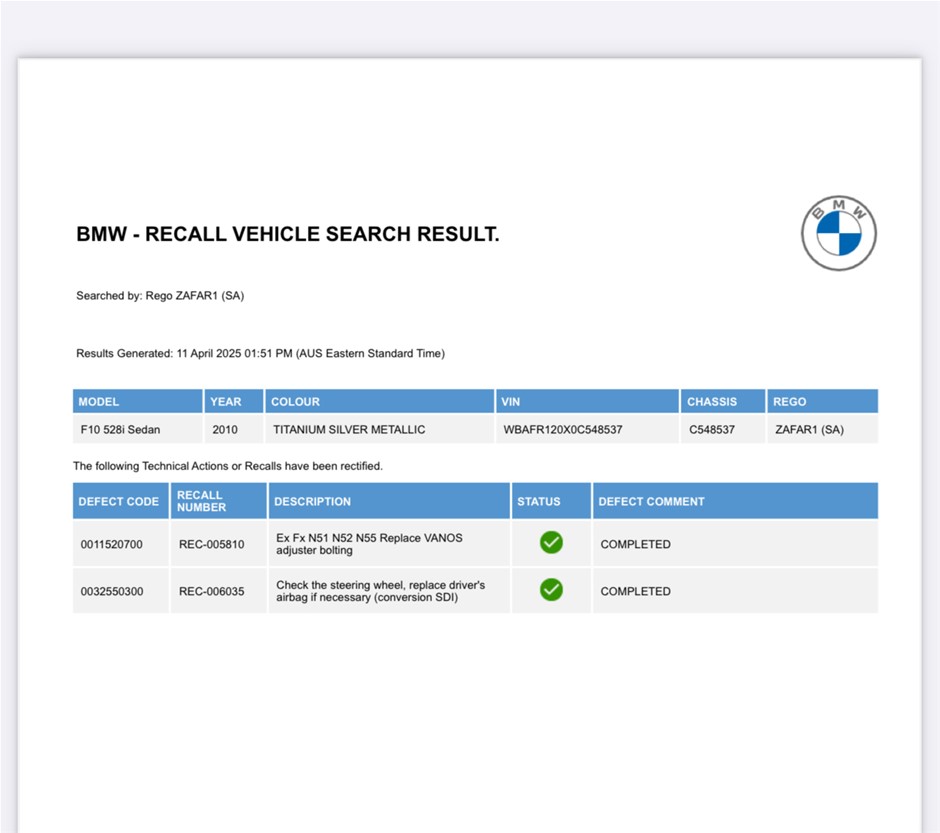The width and height of the screenshot is (940, 833).
Task: Select the YEAR column header
Action: [x=226, y=402]
